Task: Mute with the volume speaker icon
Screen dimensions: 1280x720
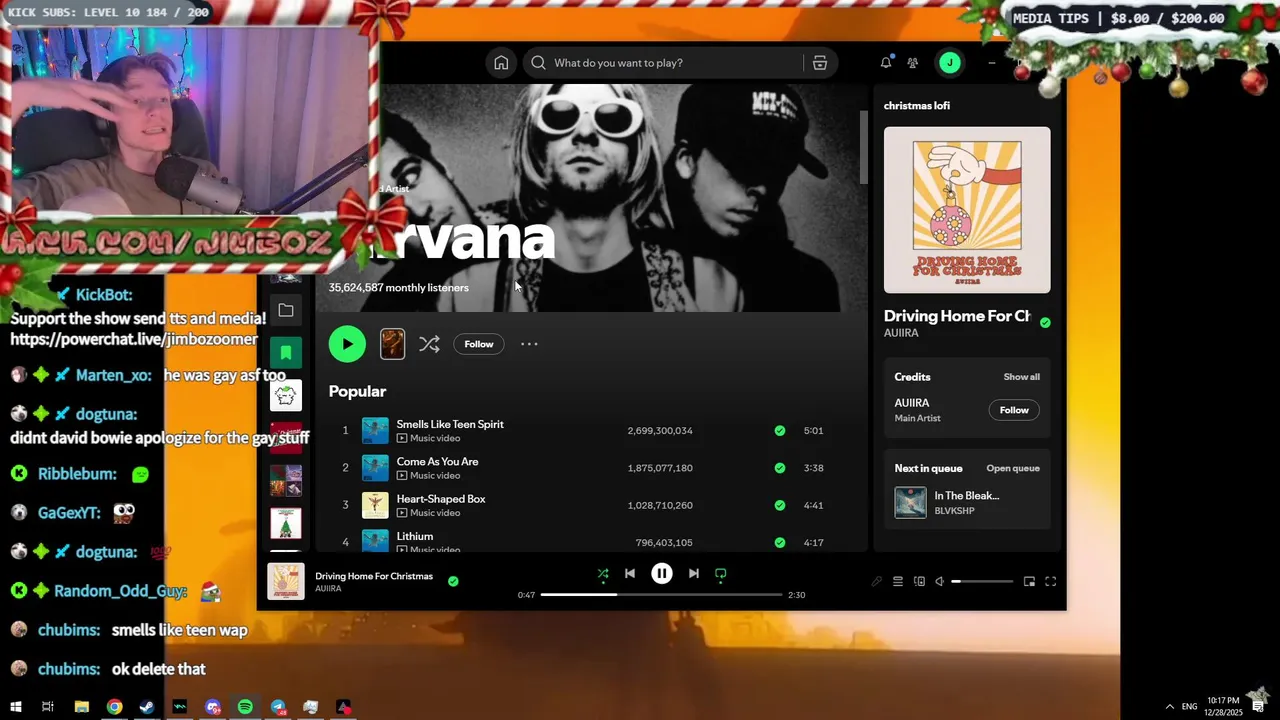Action: point(939,582)
